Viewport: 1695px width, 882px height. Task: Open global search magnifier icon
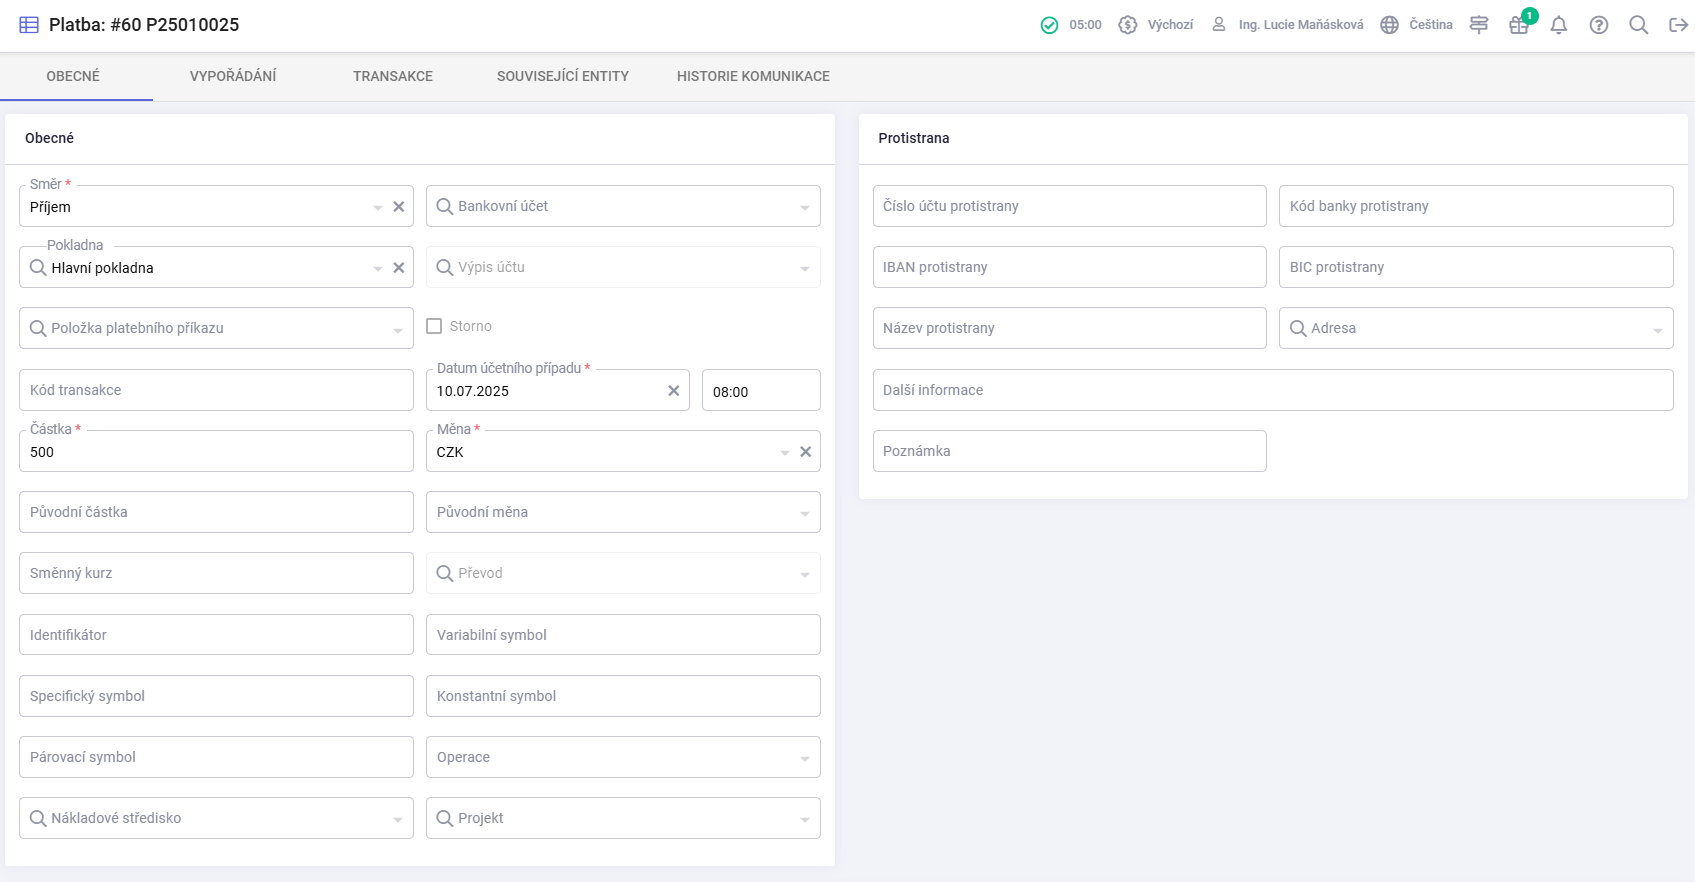tap(1639, 25)
